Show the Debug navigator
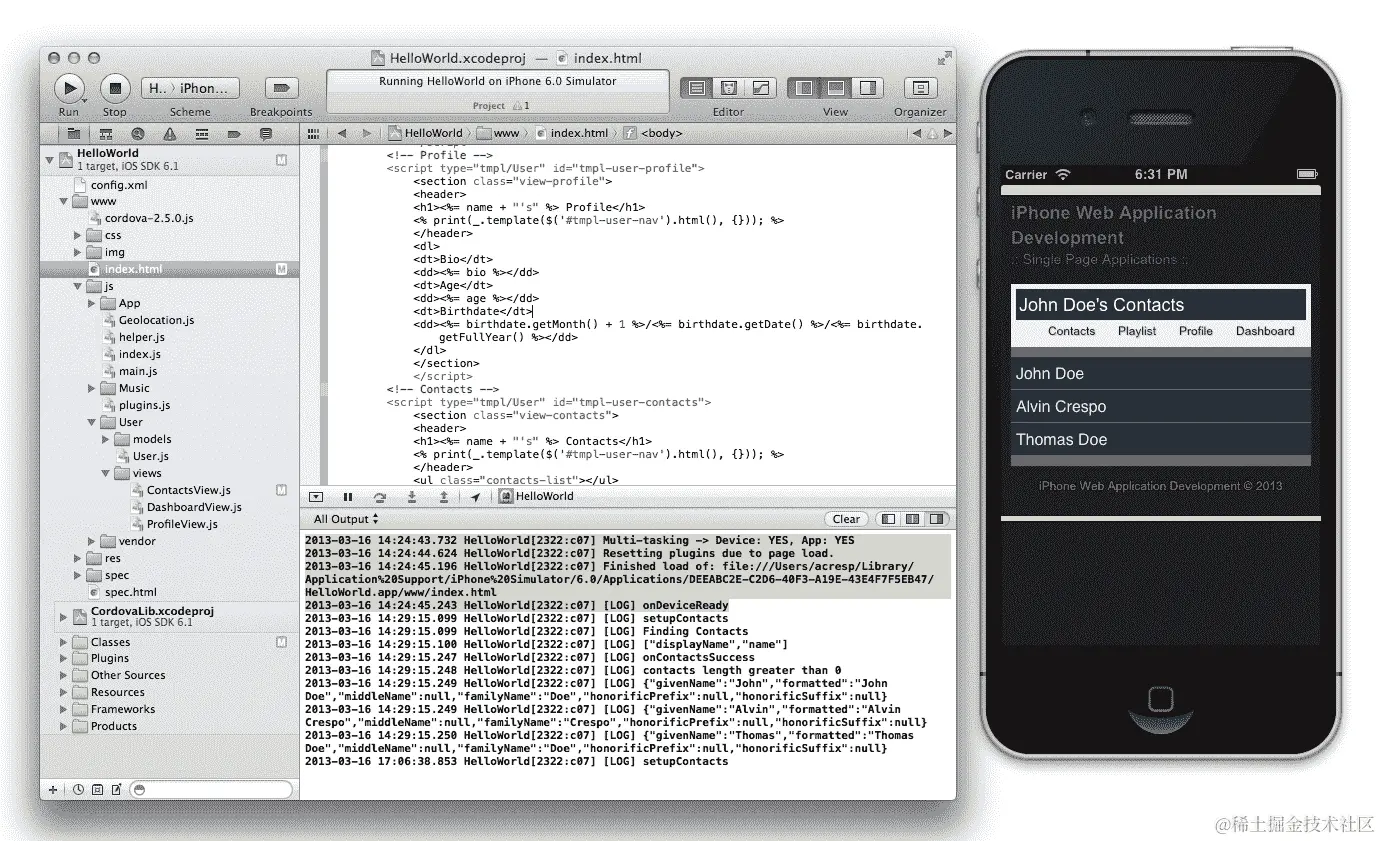Screen dimensions: 1381x841 point(201,133)
